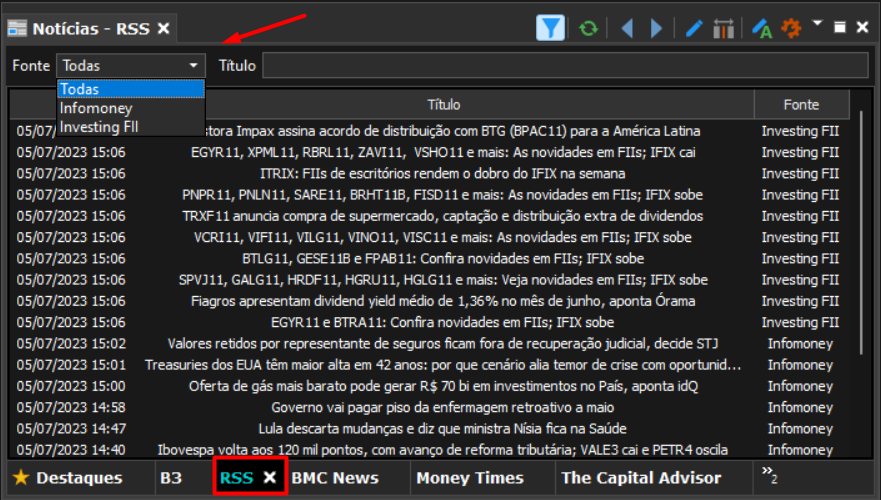Click the Título filter text field
The height and width of the screenshot is (500, 881).
click(565, 66)
